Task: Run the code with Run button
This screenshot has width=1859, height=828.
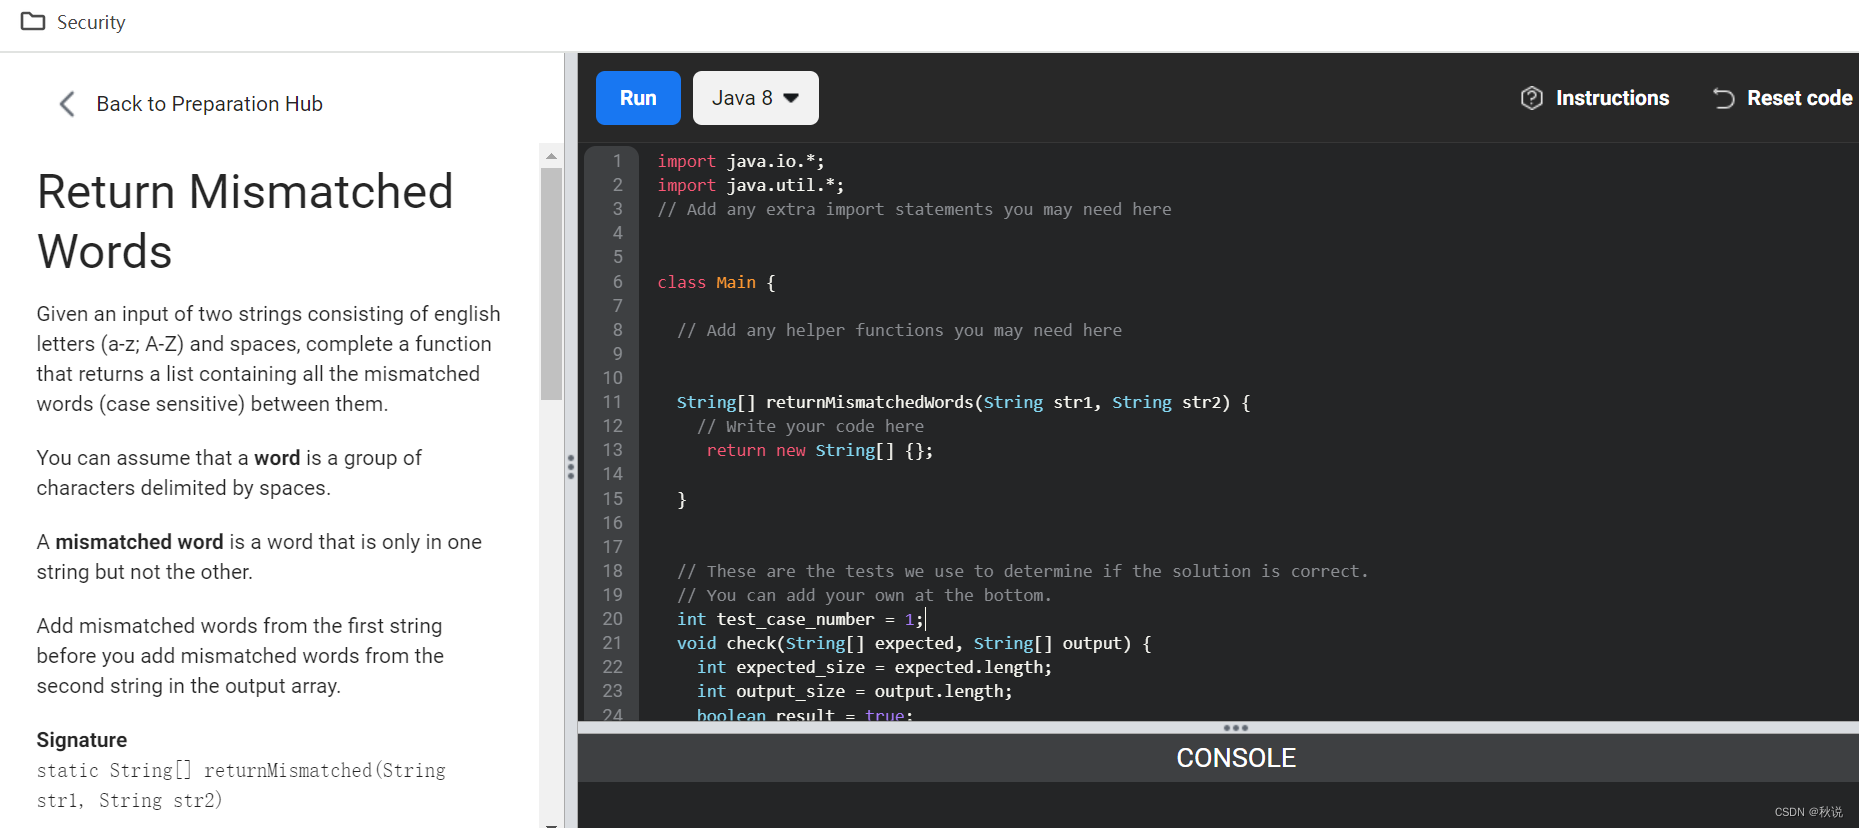Action: pyautogui.click(x=638, y=98)
